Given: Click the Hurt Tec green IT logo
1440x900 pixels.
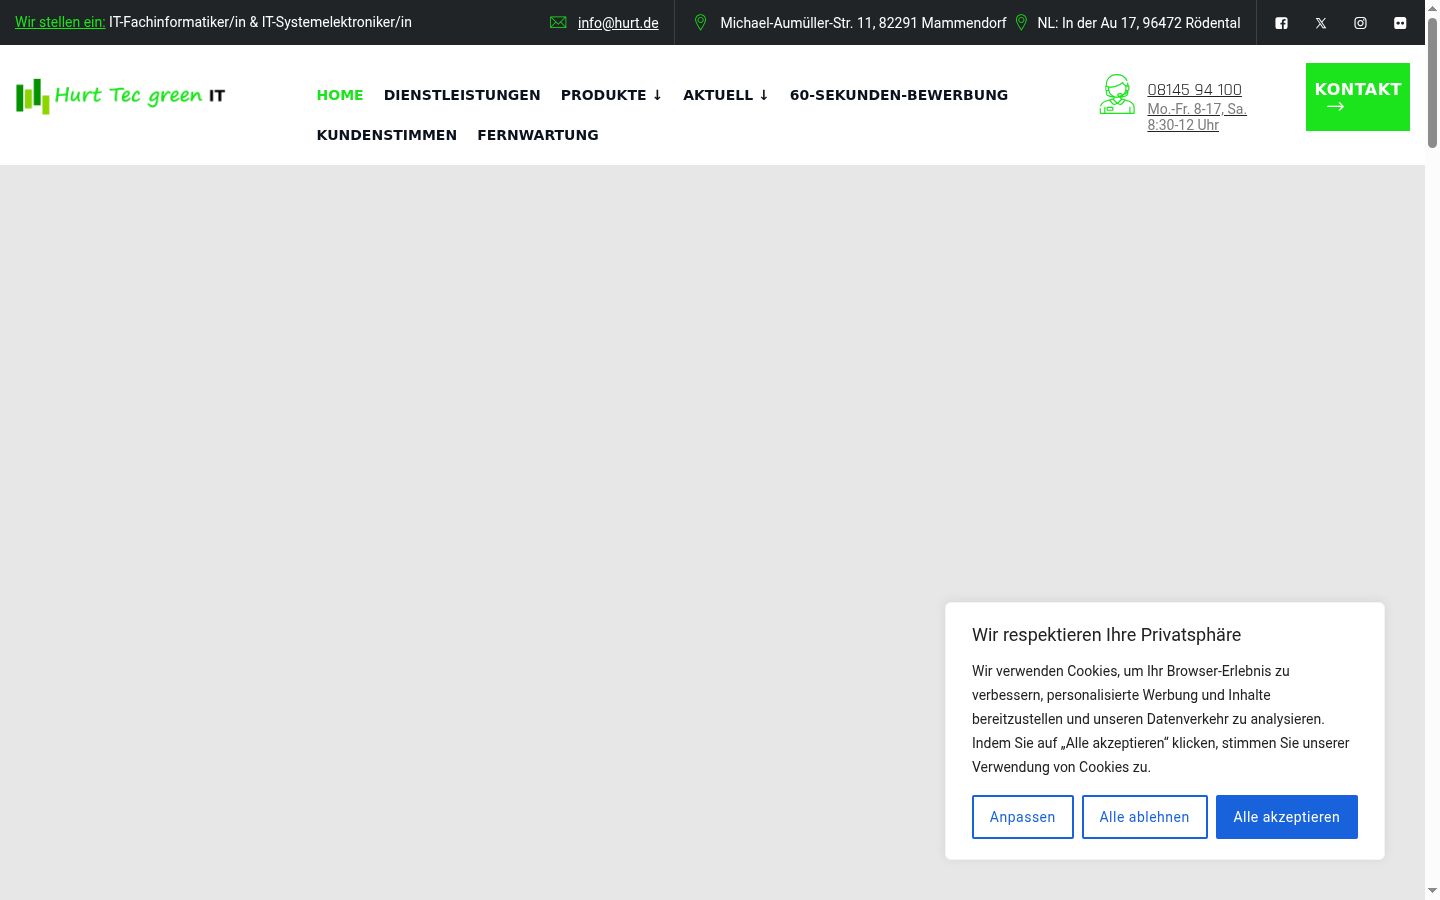Looking at the screenshot, I should (120, 96).
